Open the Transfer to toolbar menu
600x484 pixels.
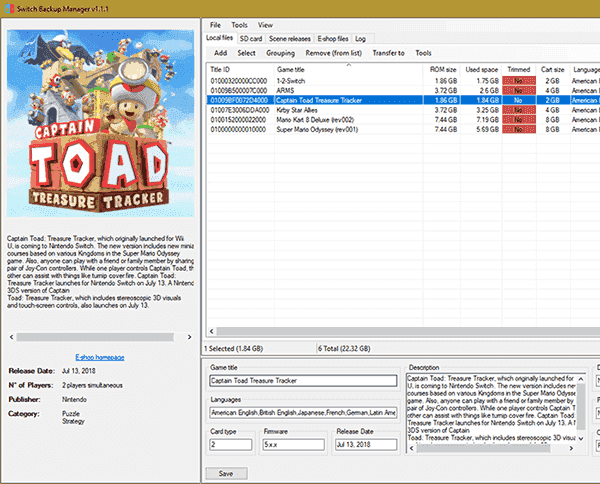[388, 53]
